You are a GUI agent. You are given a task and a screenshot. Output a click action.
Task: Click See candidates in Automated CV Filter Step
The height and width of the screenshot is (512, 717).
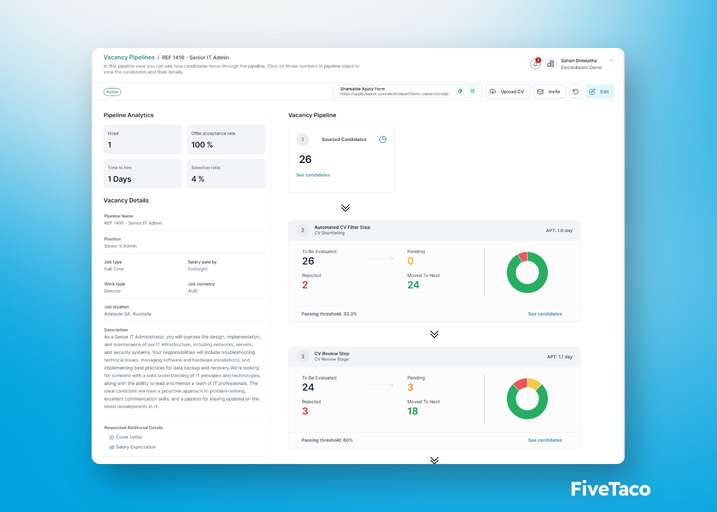point(545,314)
